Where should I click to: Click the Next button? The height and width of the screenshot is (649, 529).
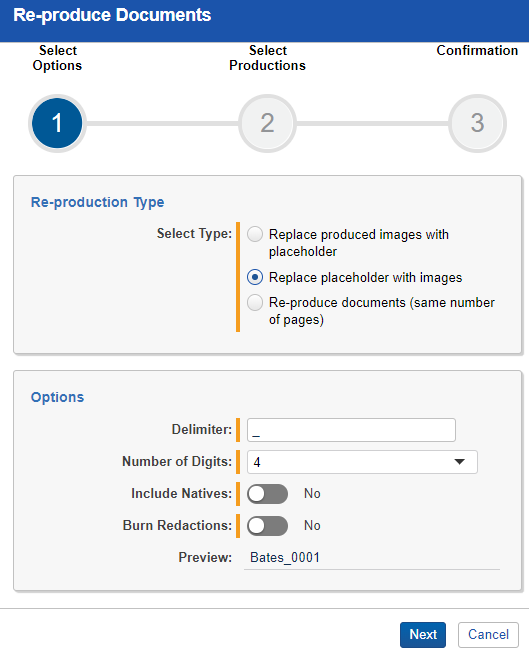coord(423,635)
